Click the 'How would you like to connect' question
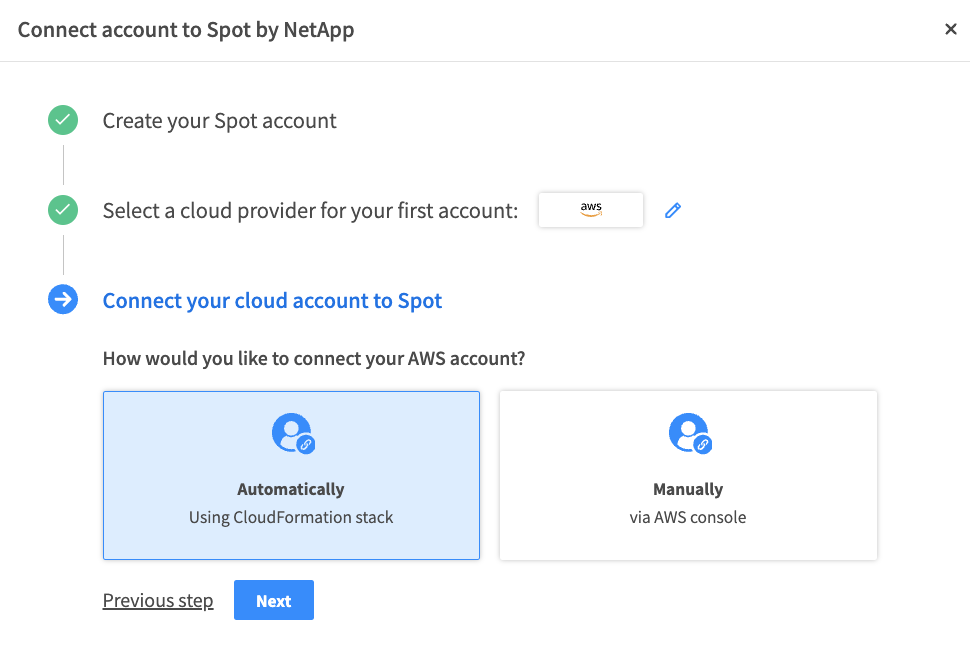 [314, 358]
